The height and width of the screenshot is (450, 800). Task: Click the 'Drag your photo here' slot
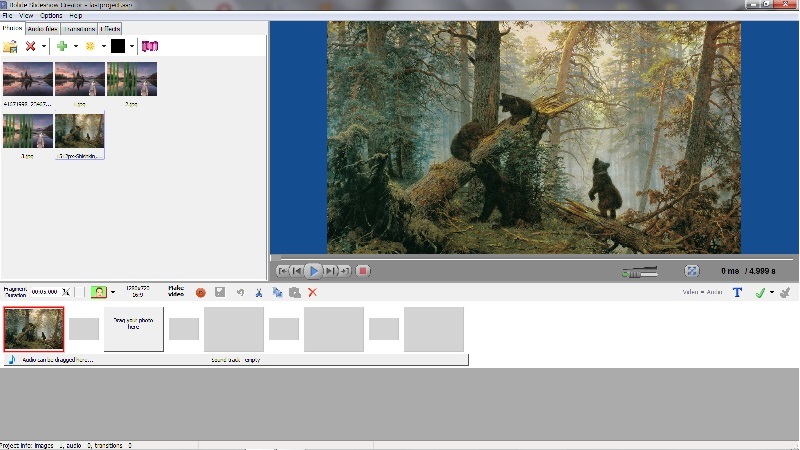pyautogui.click(x=134, y=329)
